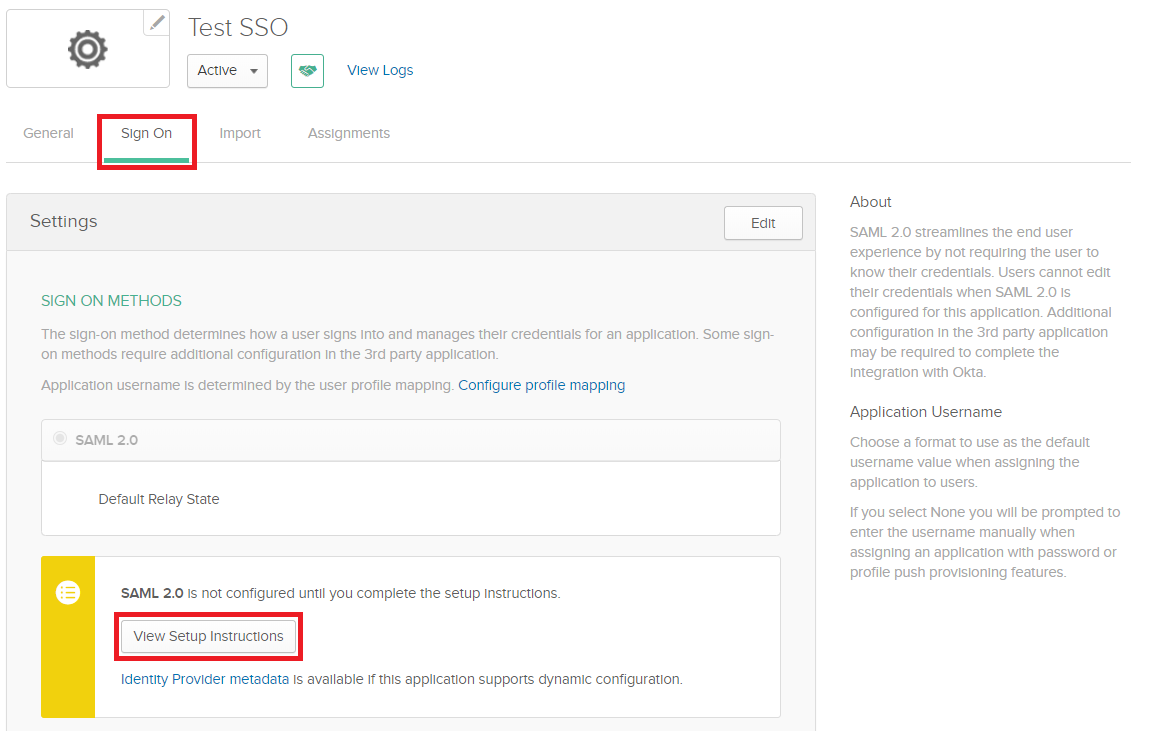The height and width of the screenshot is (731, 1149).
Task: Click the Application Username heading
Action: click(x=926, y=412)
